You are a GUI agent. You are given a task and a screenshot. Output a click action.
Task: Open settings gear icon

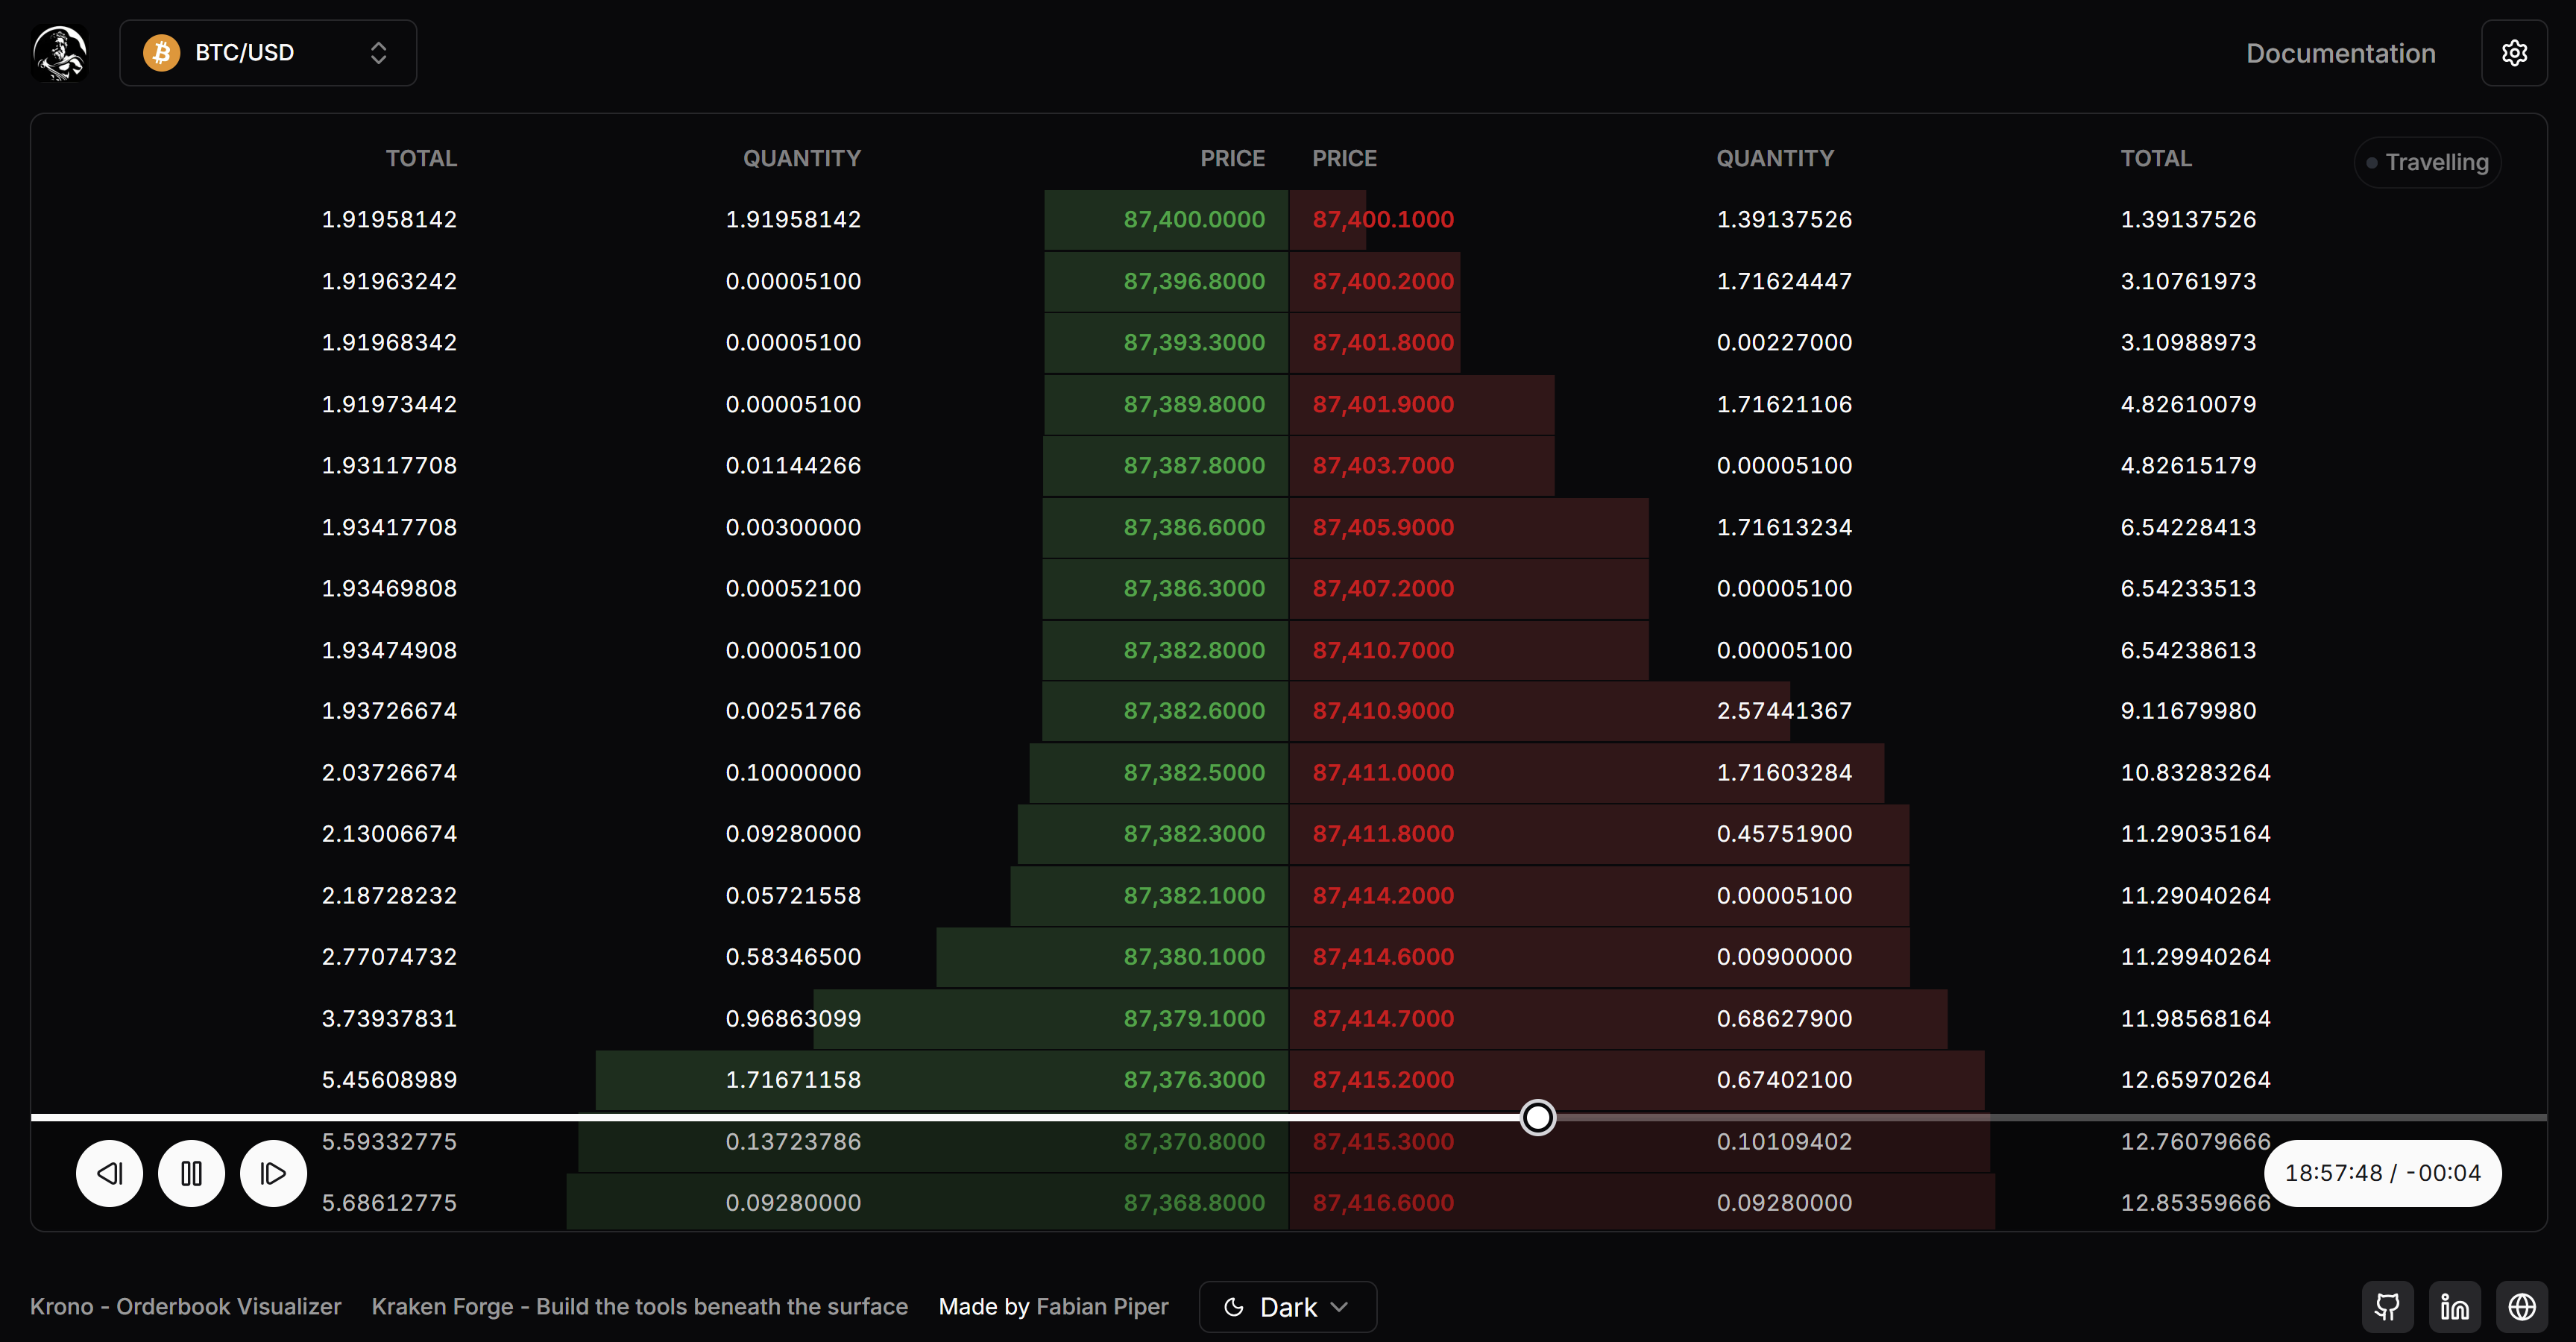pos(2514,53)
